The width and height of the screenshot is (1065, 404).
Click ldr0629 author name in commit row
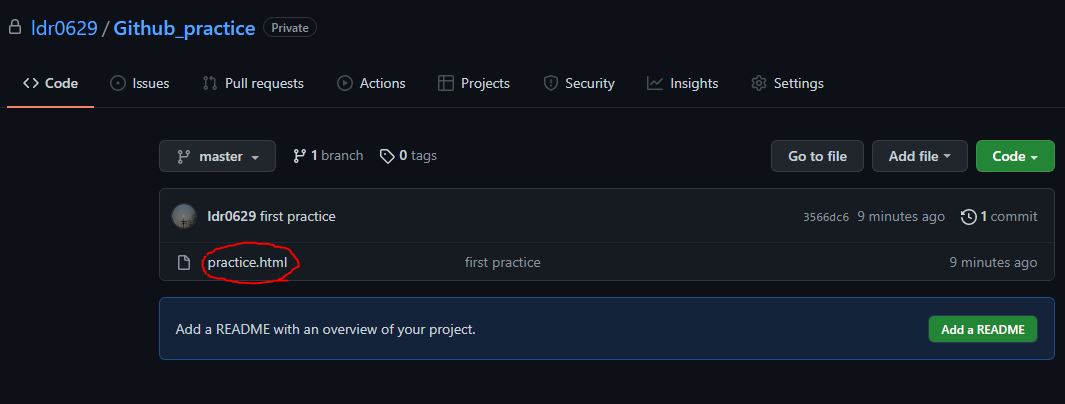pyautogui.click(x=232, y=217)
